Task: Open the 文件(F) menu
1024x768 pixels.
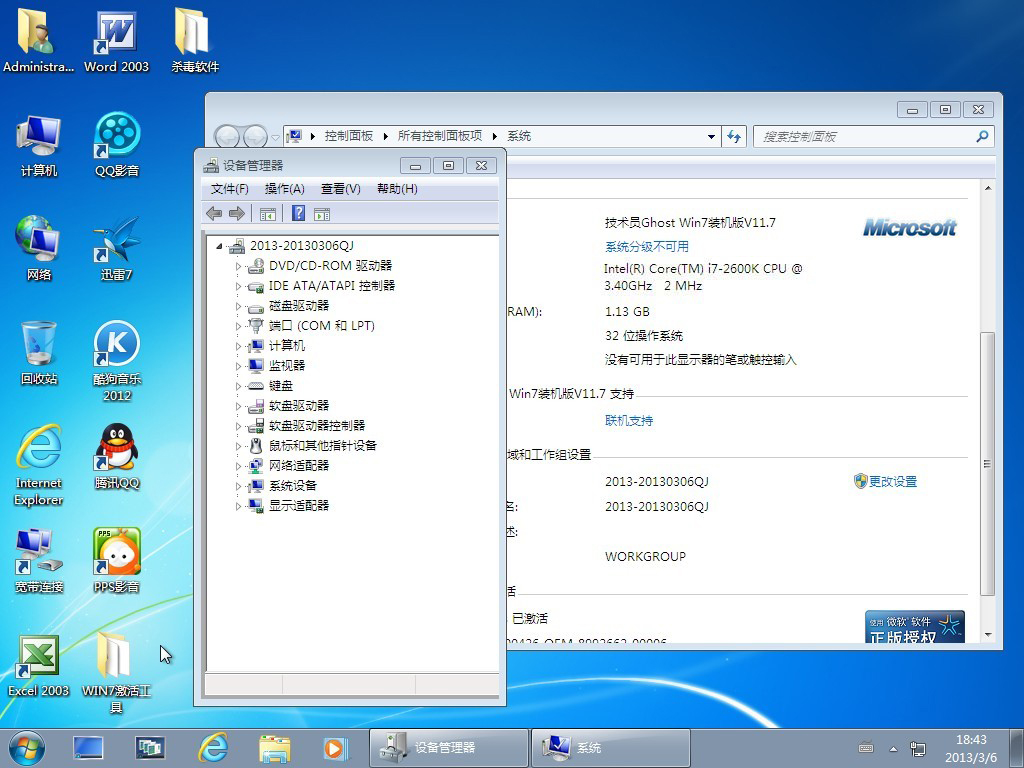Action: pyautogui.click(x=230, y=189)
